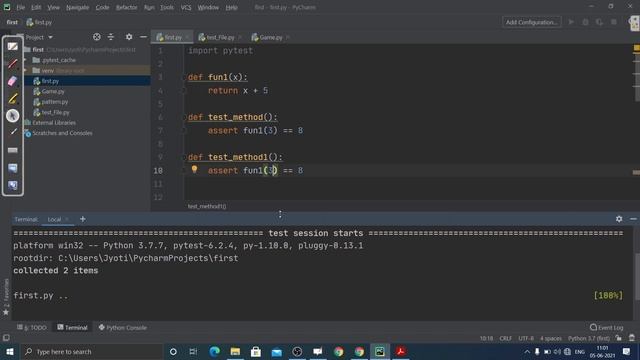Viewport: 640px width, 360px height.
Task: Collapse all nodes in the Project panel
Action: click(x=111, y=37)
